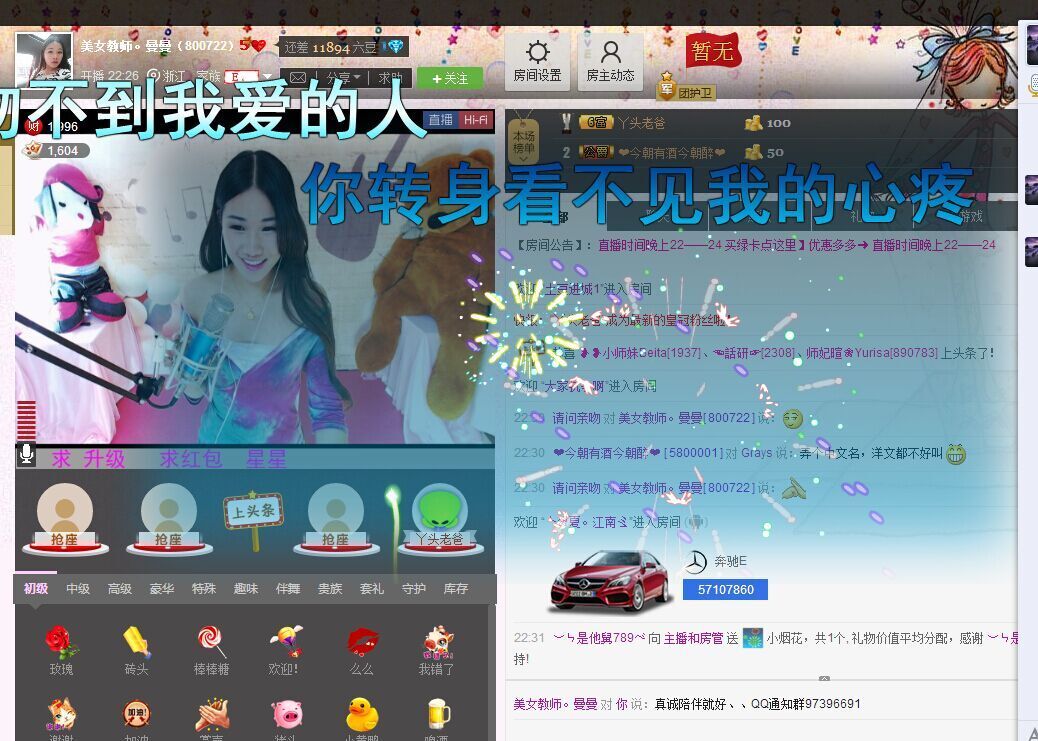Open the 趣味 gift tab
Image resolution: width=1038 pixels, height=741 pixels.
pyautogui.click(x=246, y=588)
